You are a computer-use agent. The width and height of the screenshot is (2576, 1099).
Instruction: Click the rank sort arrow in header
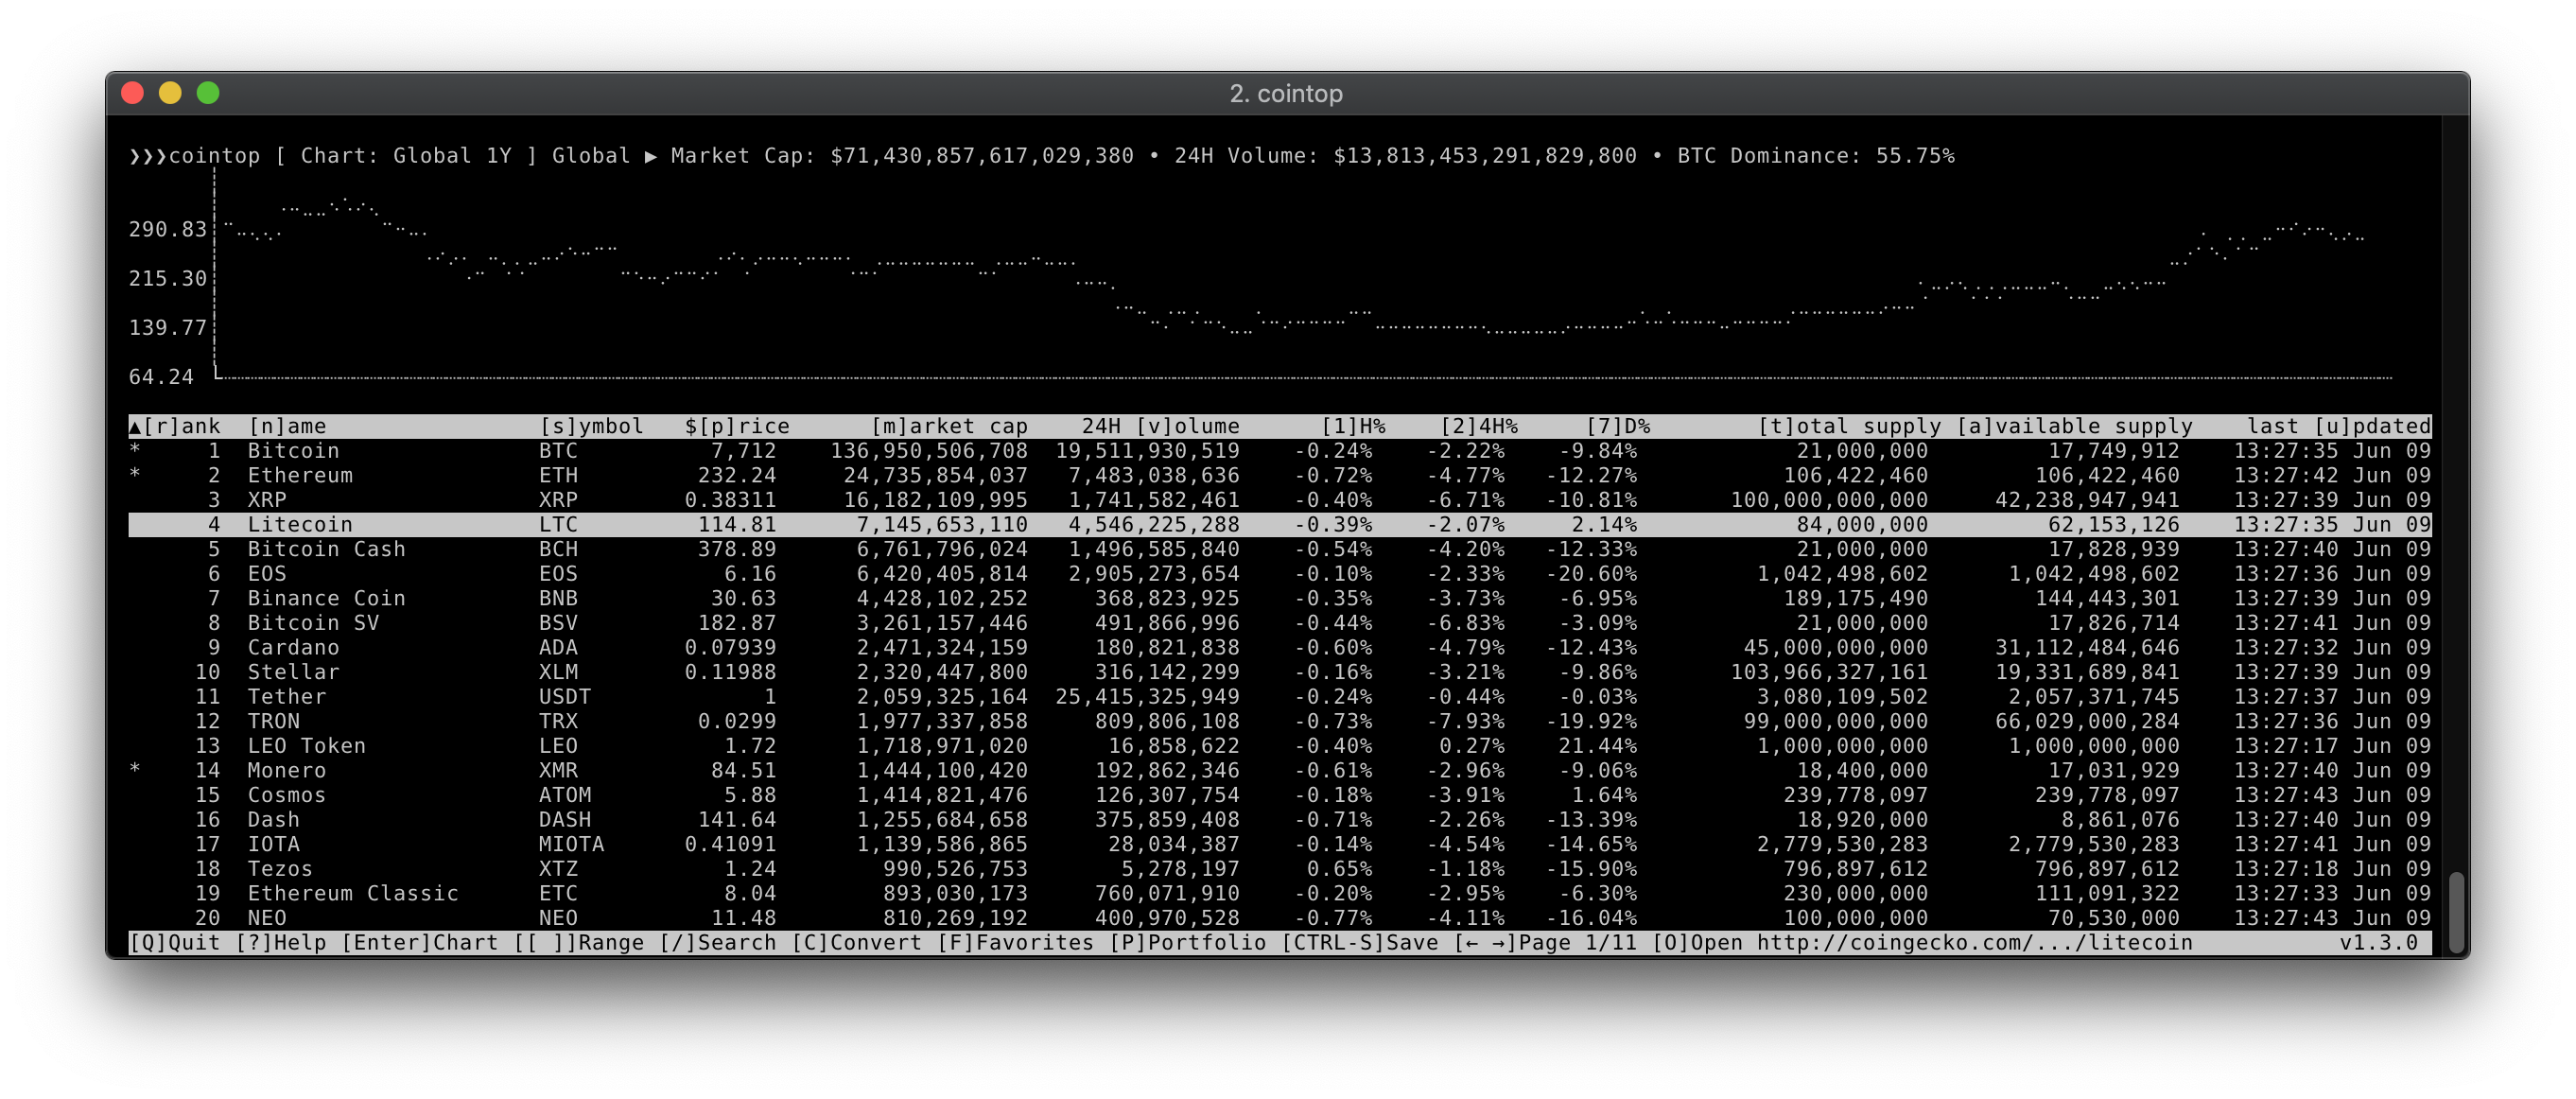tap(135, 427)
